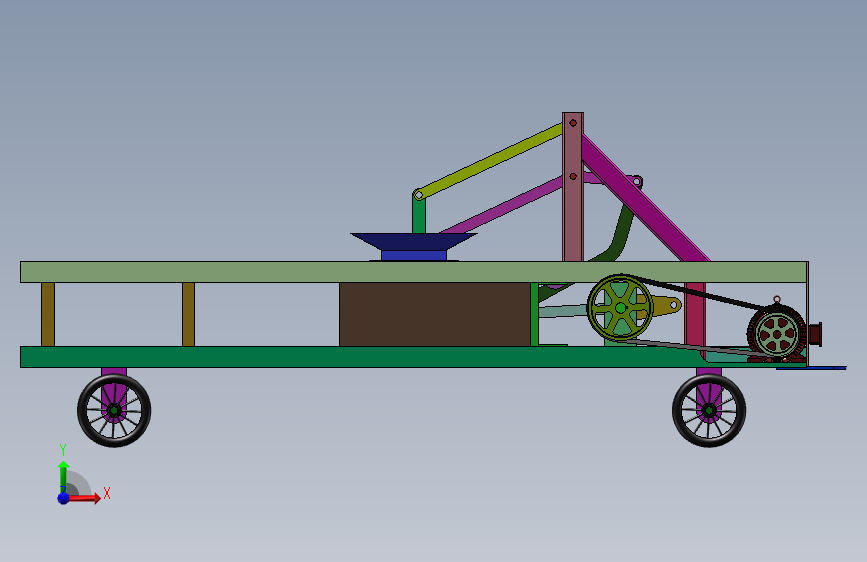
Task: Select the yellow-green inclined link bar
Action: tap(491, 161)
